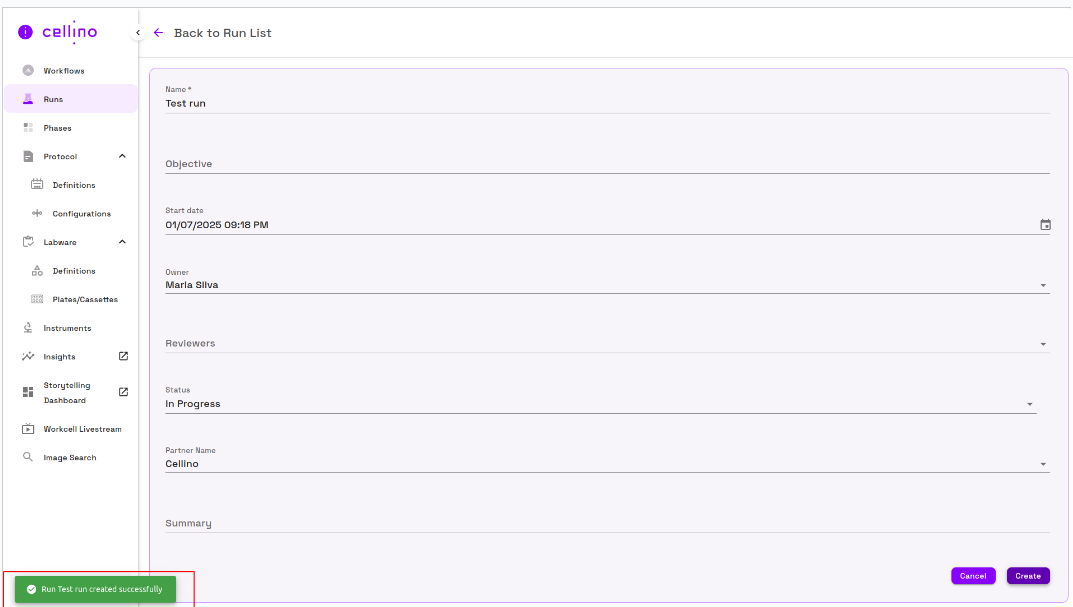The image size is (1073, 607).
Task: Open the Owner dropdown
Action: 1043,286
